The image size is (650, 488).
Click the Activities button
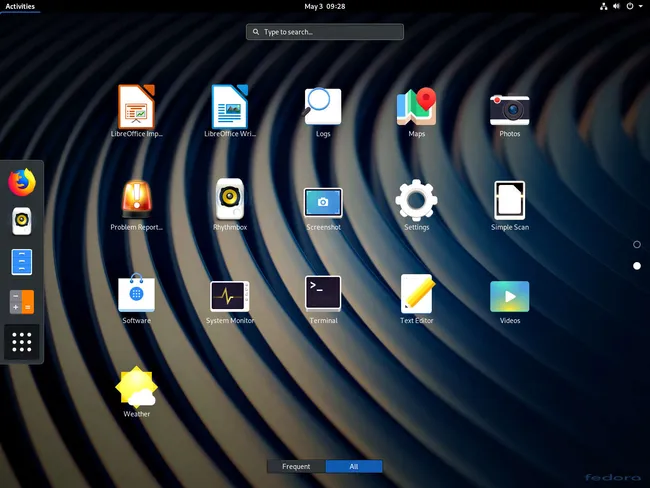click(x=20, y=6)
